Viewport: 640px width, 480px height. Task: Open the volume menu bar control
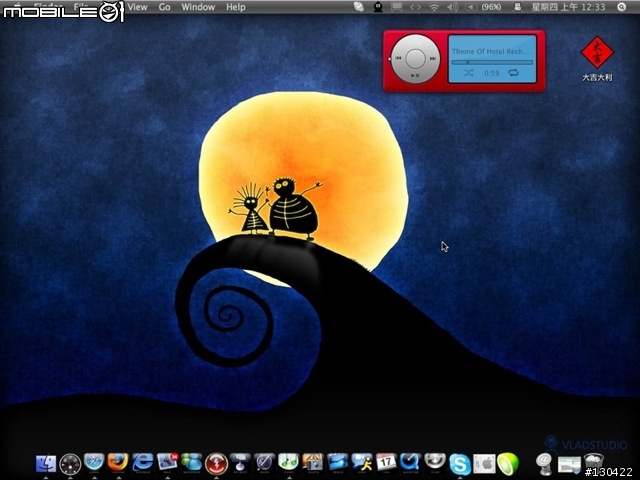click(x=452, y=7)
